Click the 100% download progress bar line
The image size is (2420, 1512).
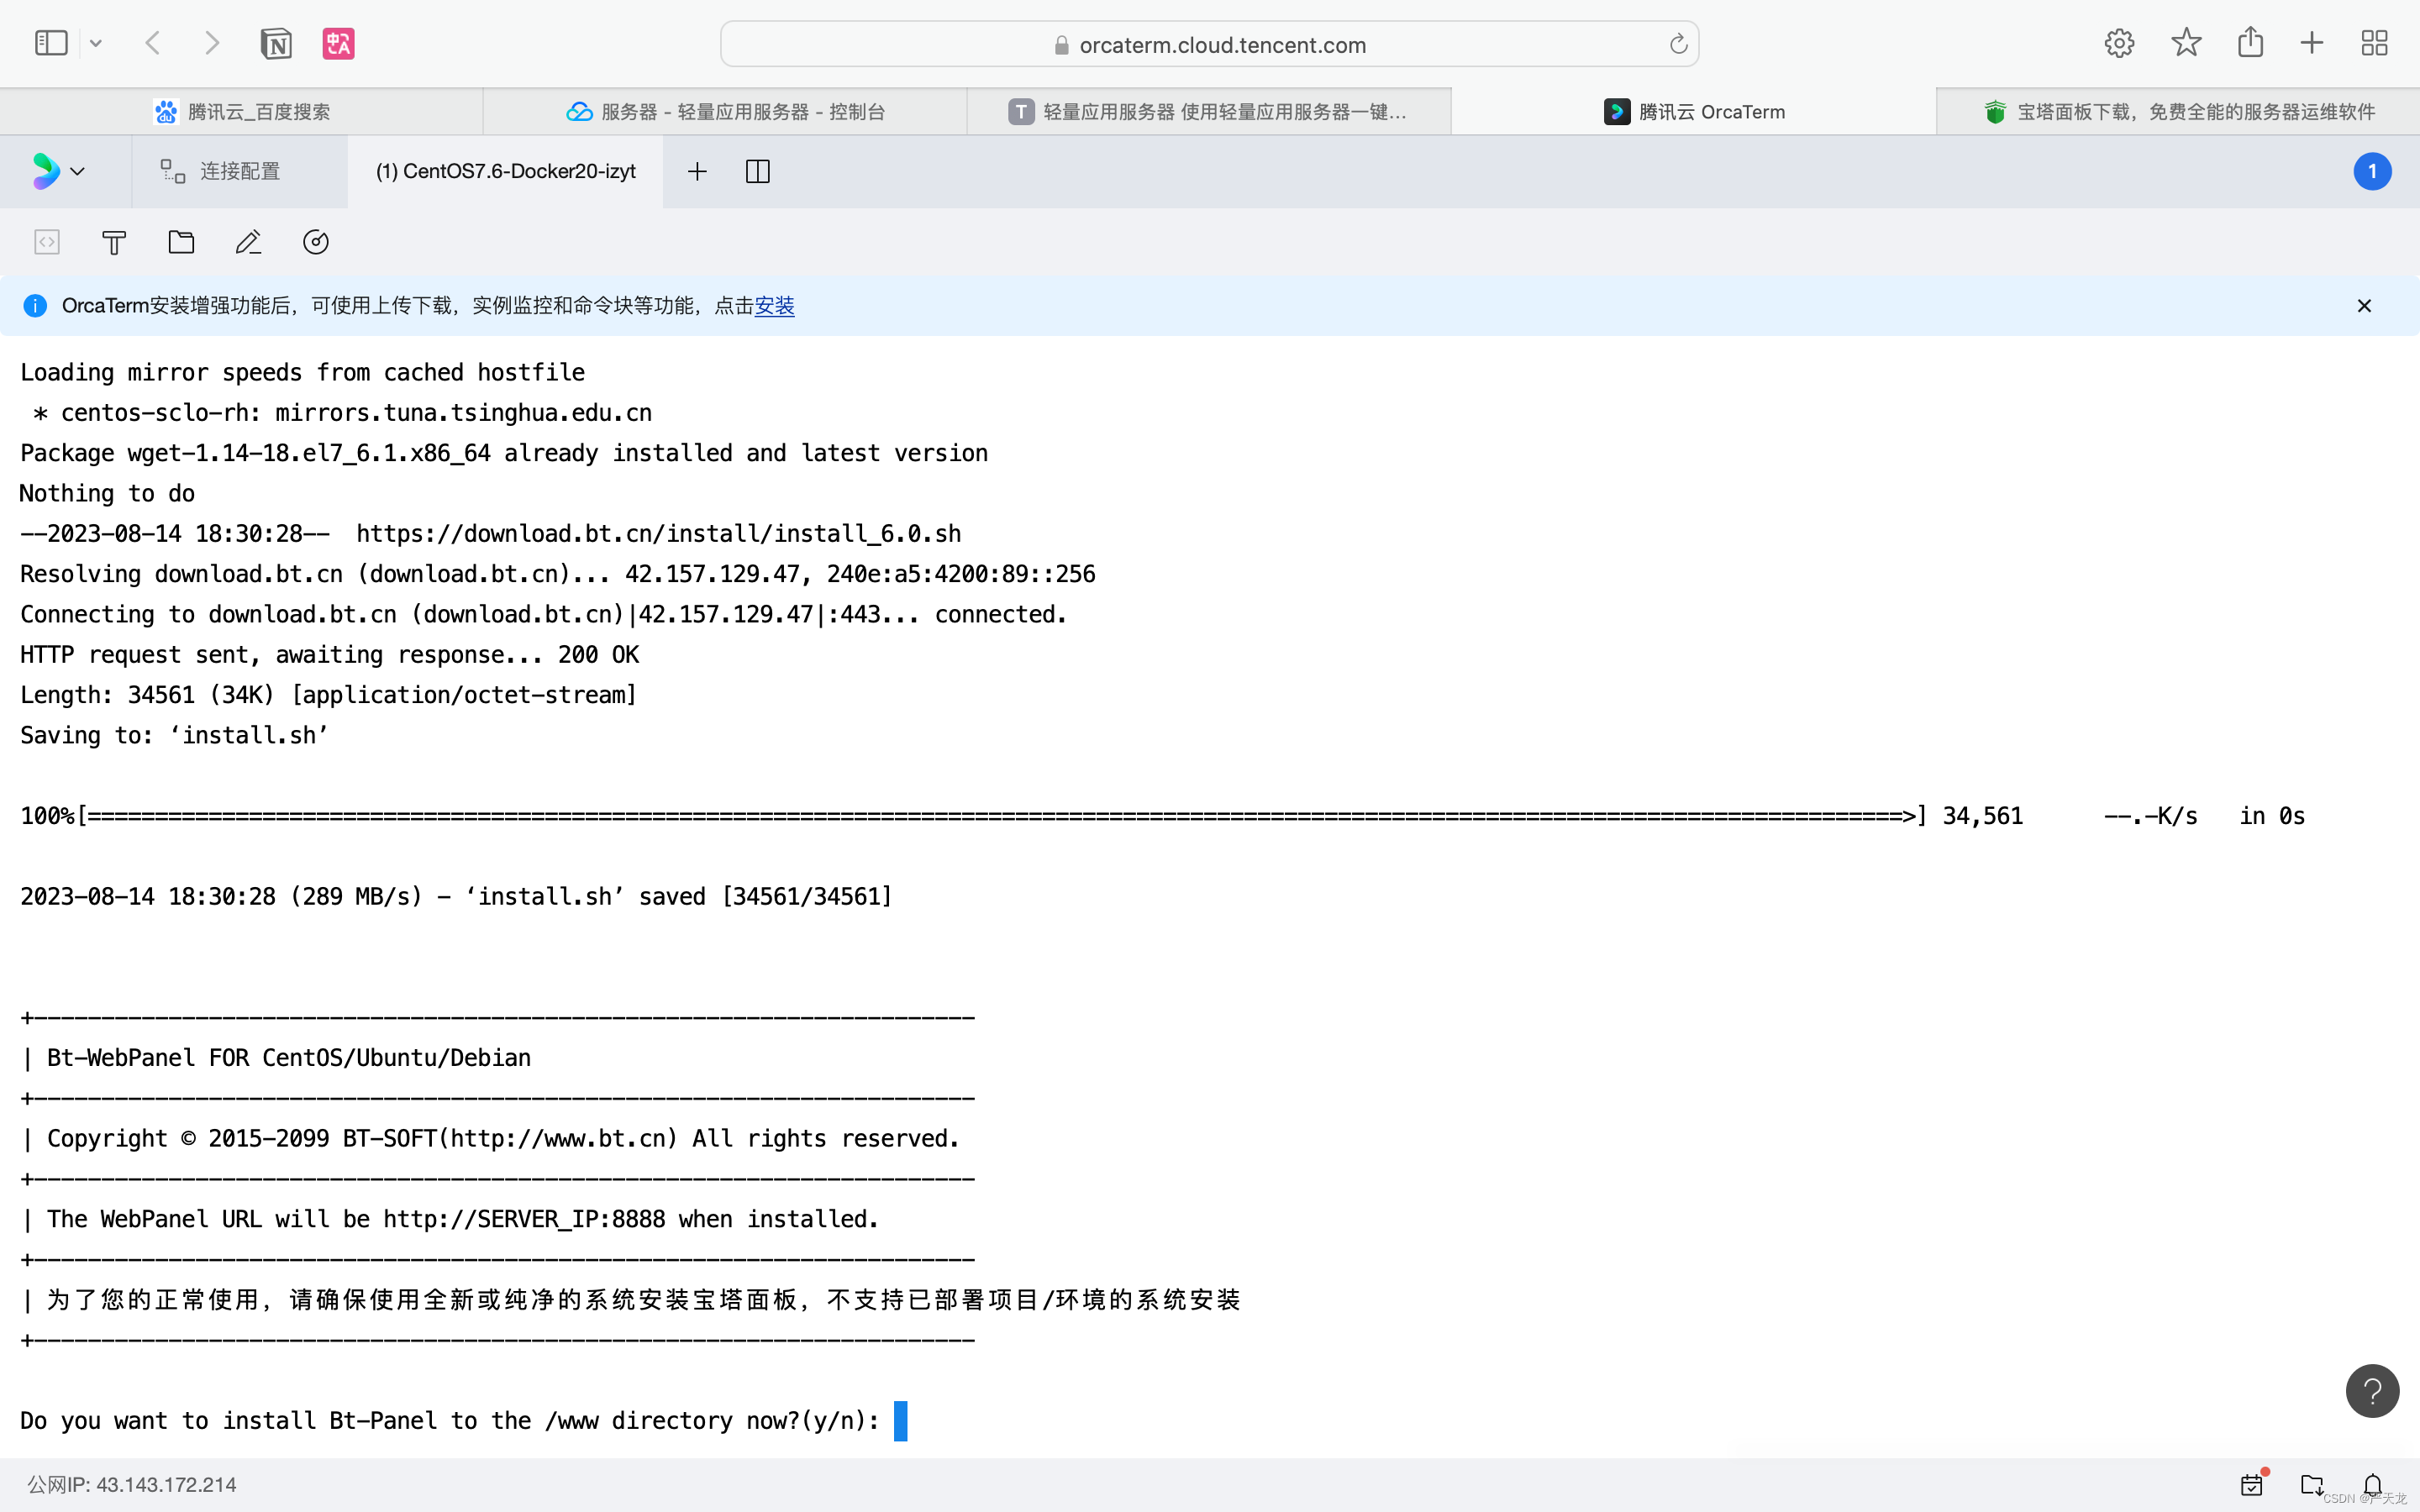(x=1162, y=816)
